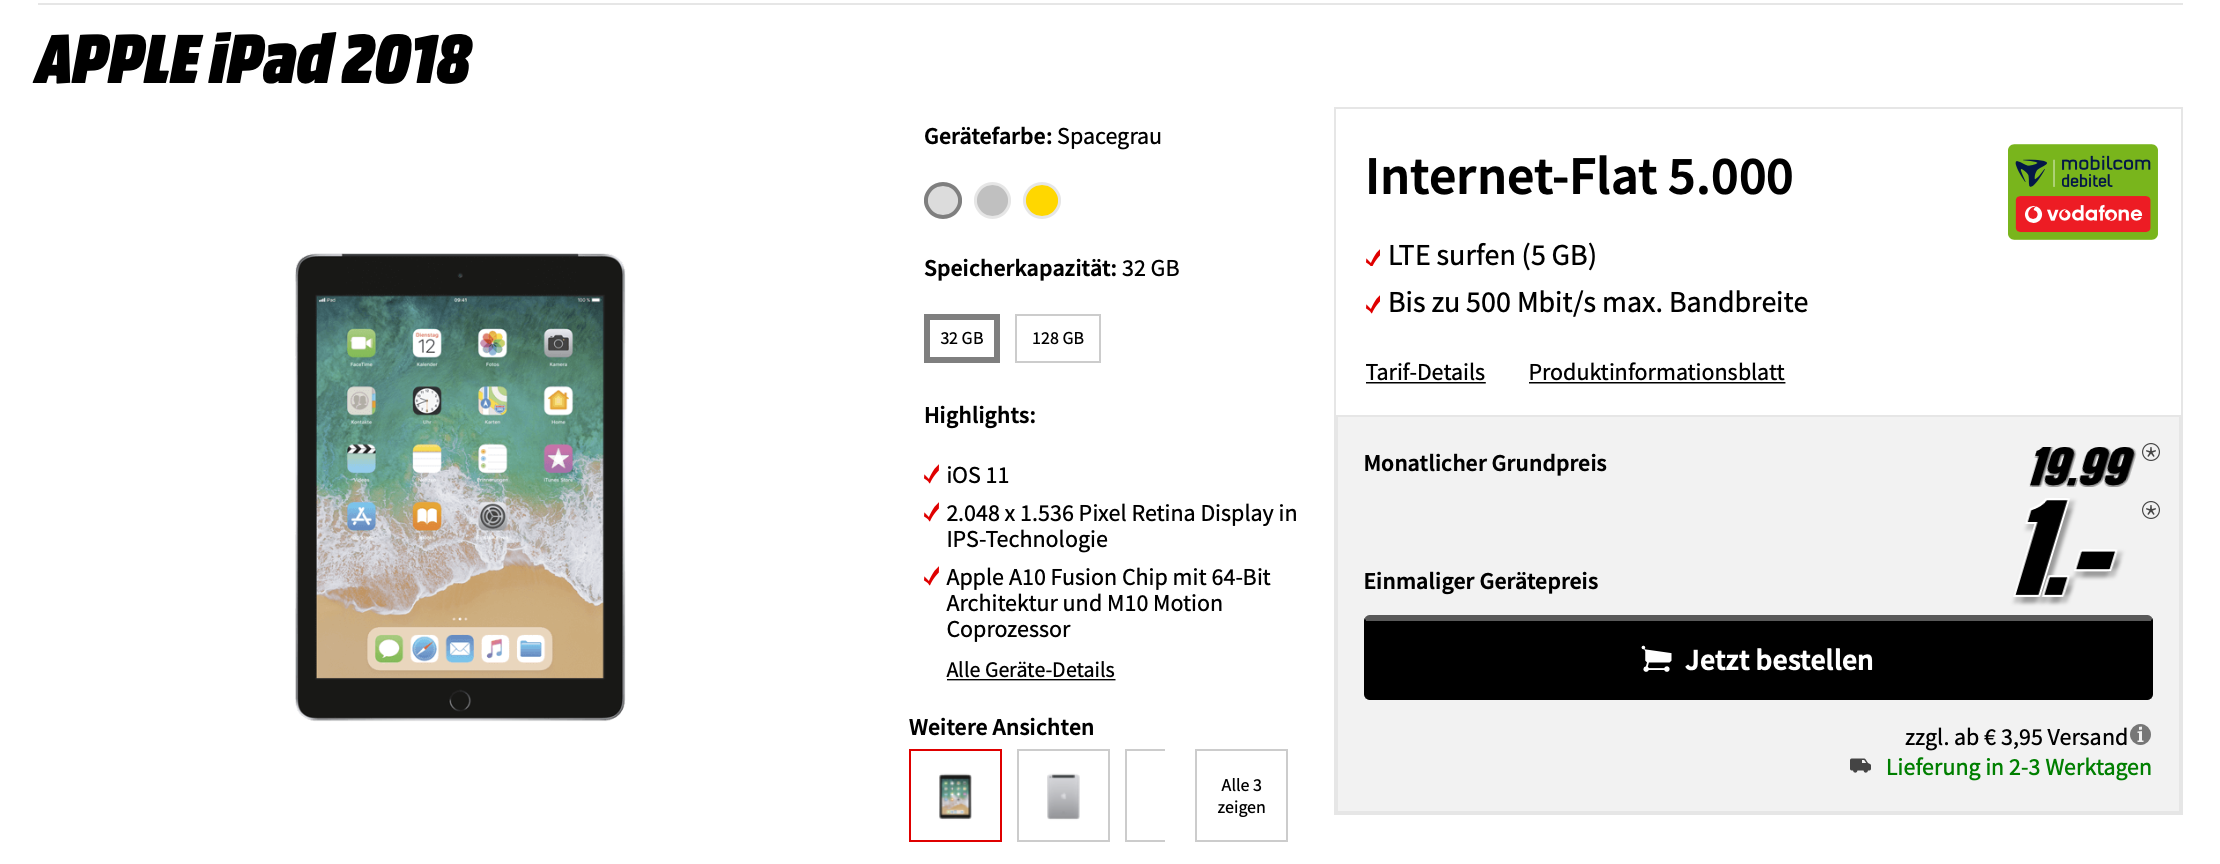Open shipping cost info icon
Viewport: 2220px width, 864px height.
click(2140, 735)
